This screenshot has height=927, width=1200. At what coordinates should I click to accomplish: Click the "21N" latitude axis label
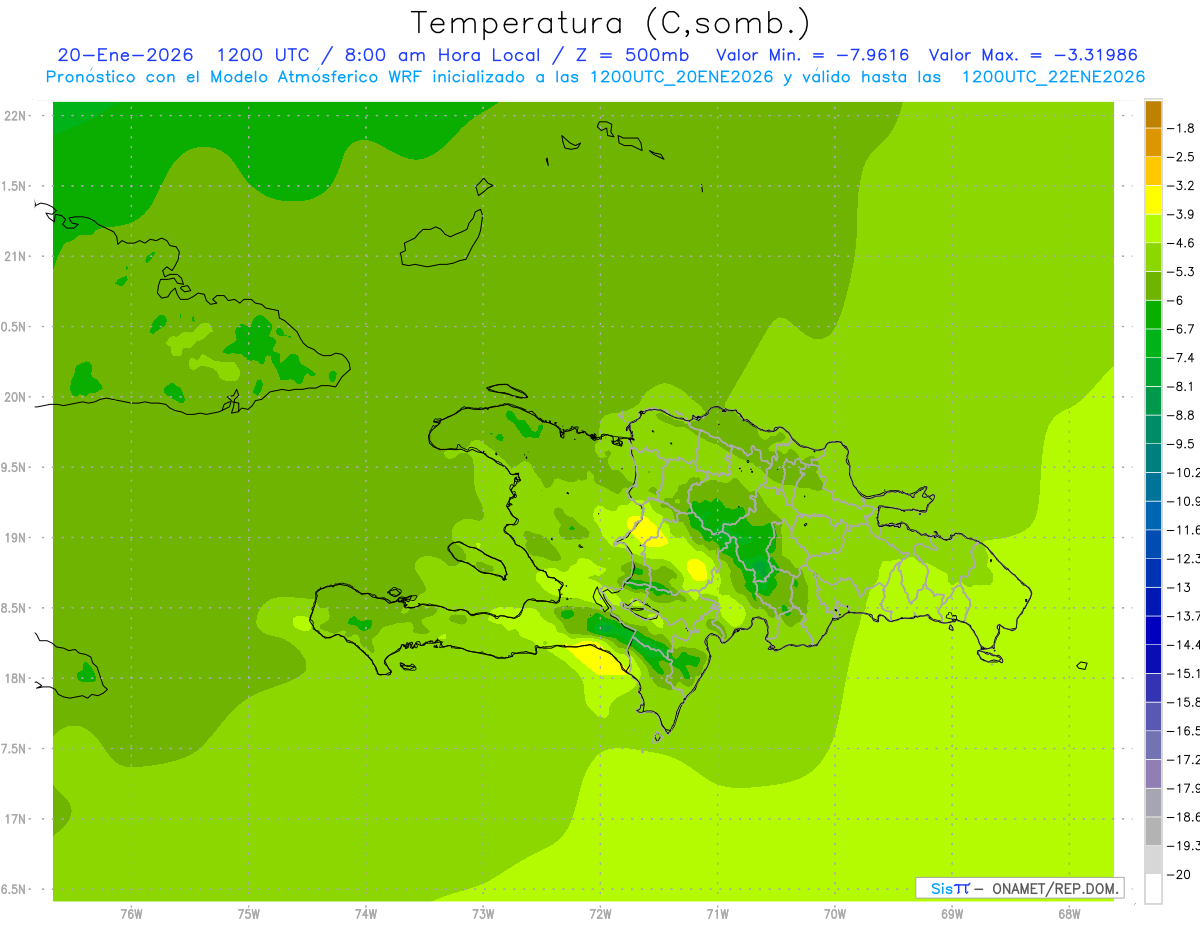point(15,256)
